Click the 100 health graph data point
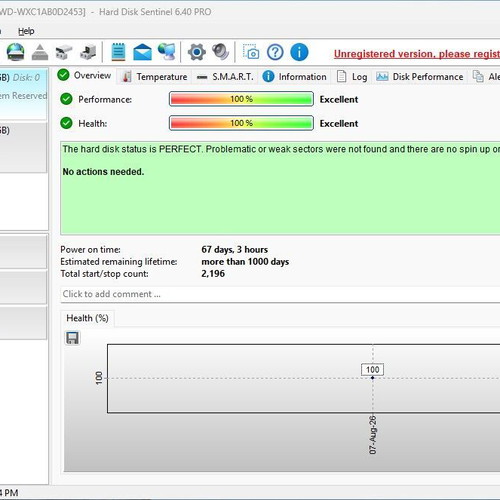 [372, 378]
